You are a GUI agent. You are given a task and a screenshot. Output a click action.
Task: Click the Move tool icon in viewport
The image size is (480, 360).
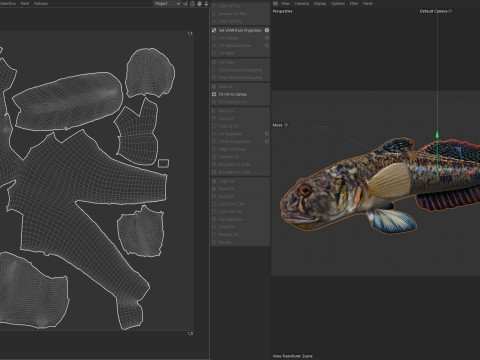tap(286, 125)
